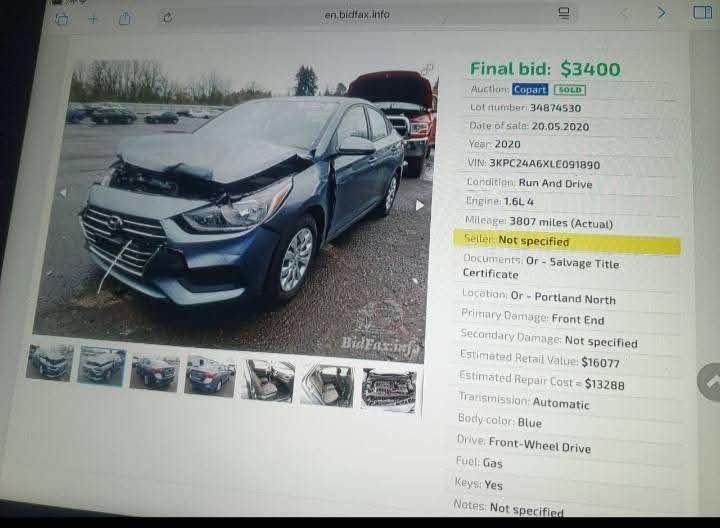Viewport: 720px width, 528px height.
Task: Toggle the sidebar icon at top right
Action: pos(702,12)
